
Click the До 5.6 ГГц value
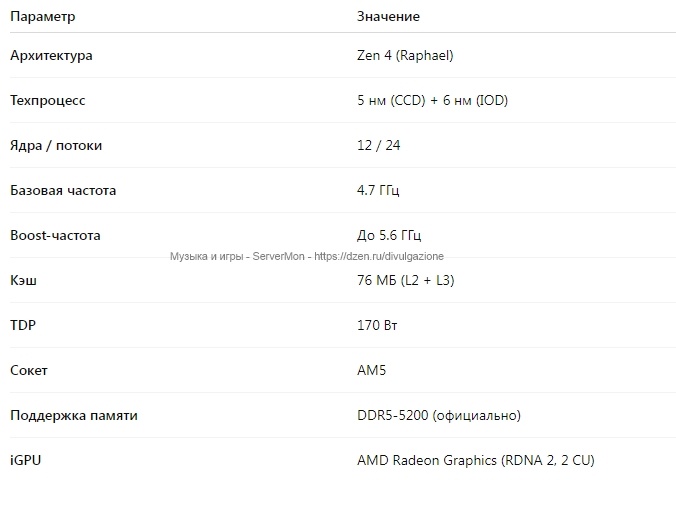389,235
